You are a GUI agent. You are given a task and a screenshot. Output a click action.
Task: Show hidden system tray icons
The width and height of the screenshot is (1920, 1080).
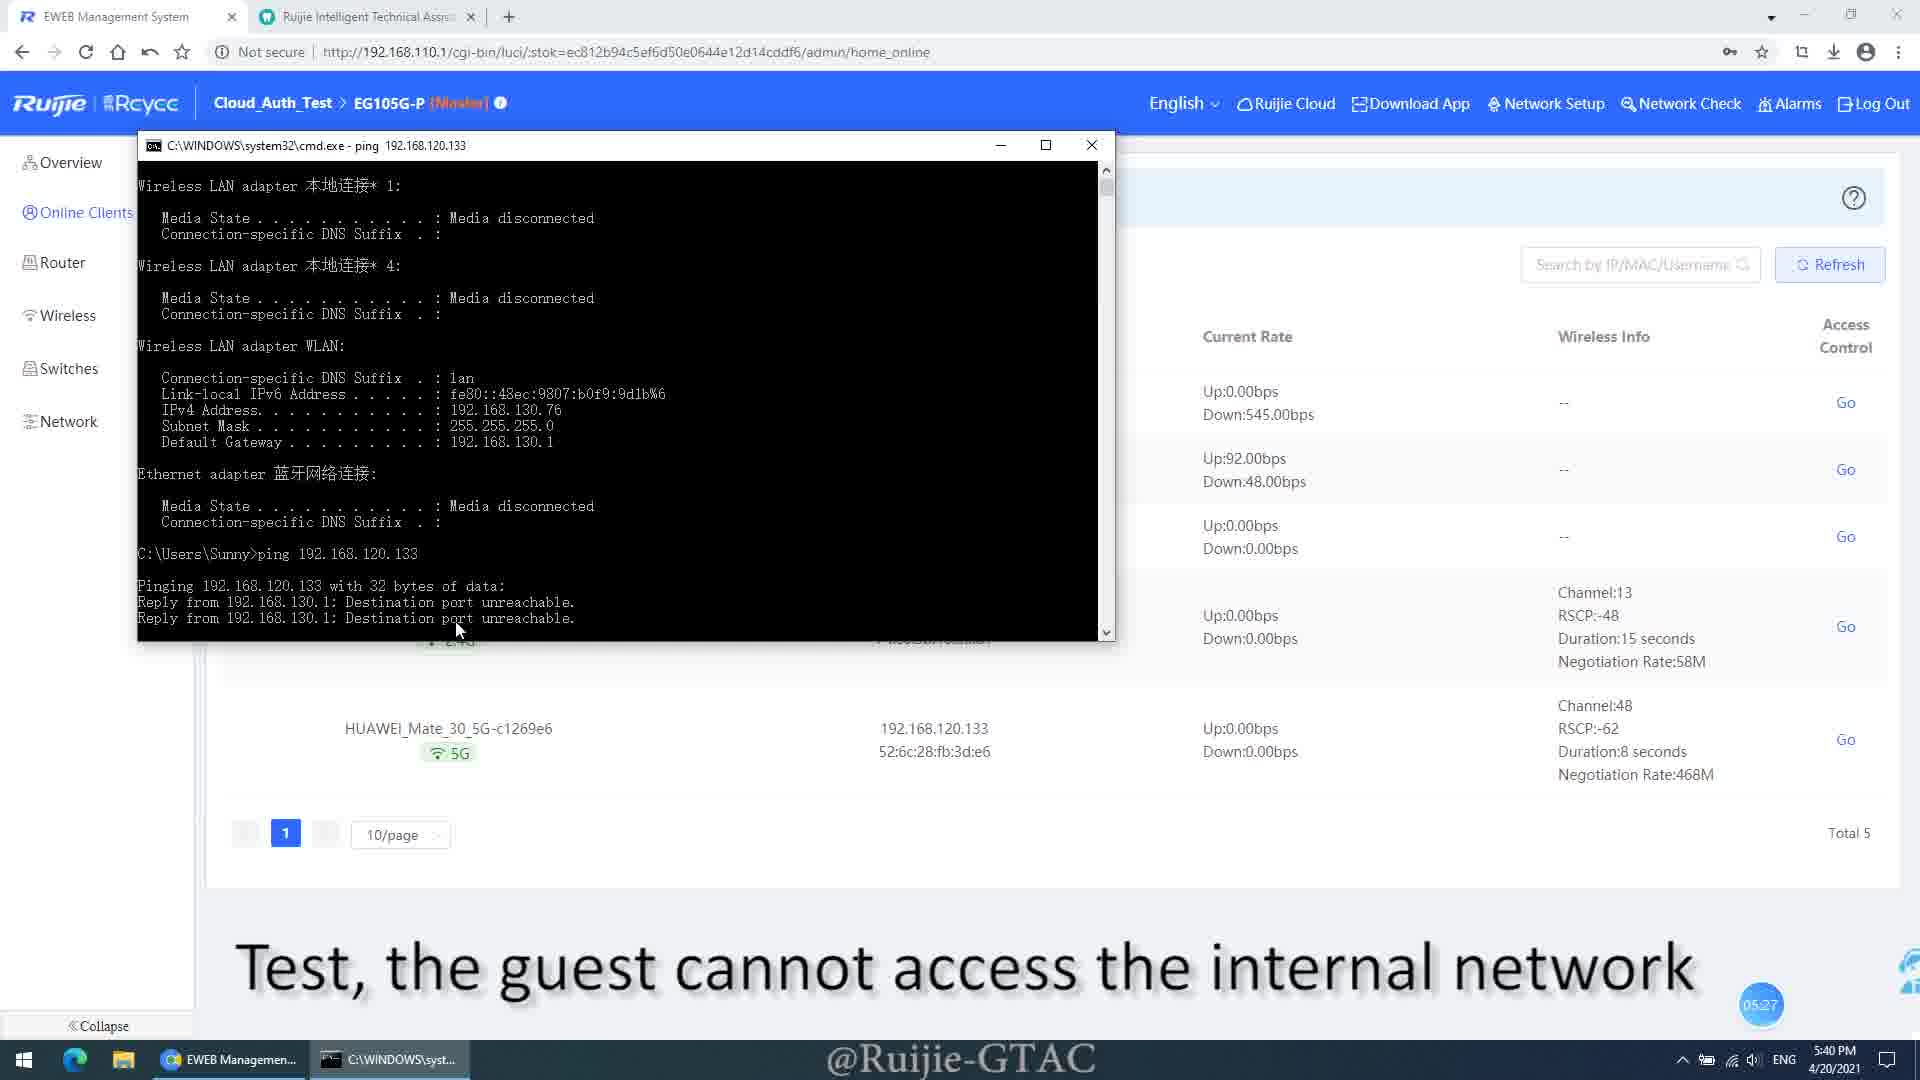click(x=1682, y=1060)
